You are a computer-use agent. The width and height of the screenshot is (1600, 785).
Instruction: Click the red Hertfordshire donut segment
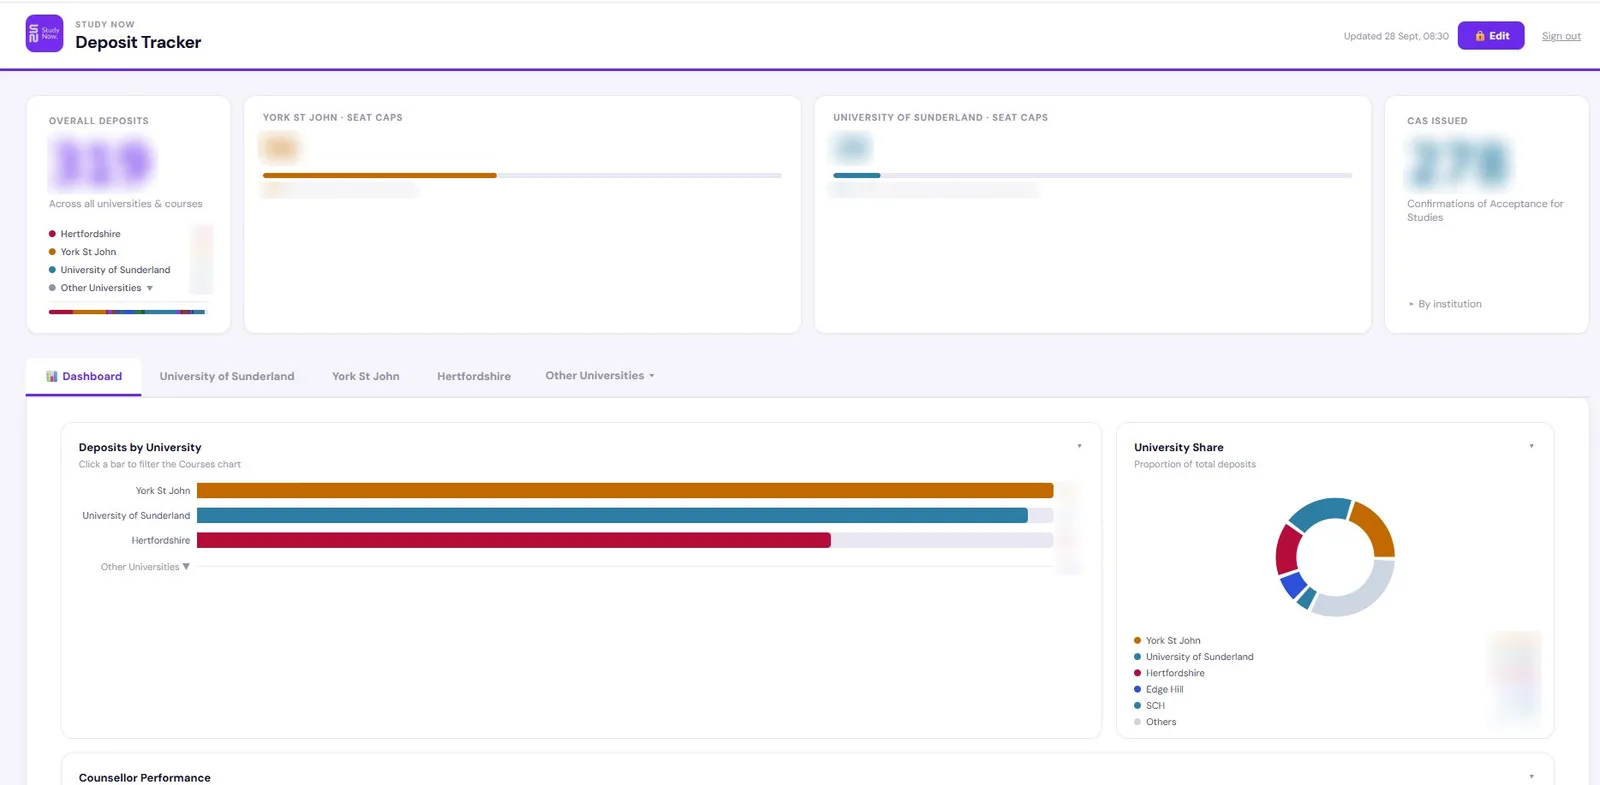tap(1286, 549)
